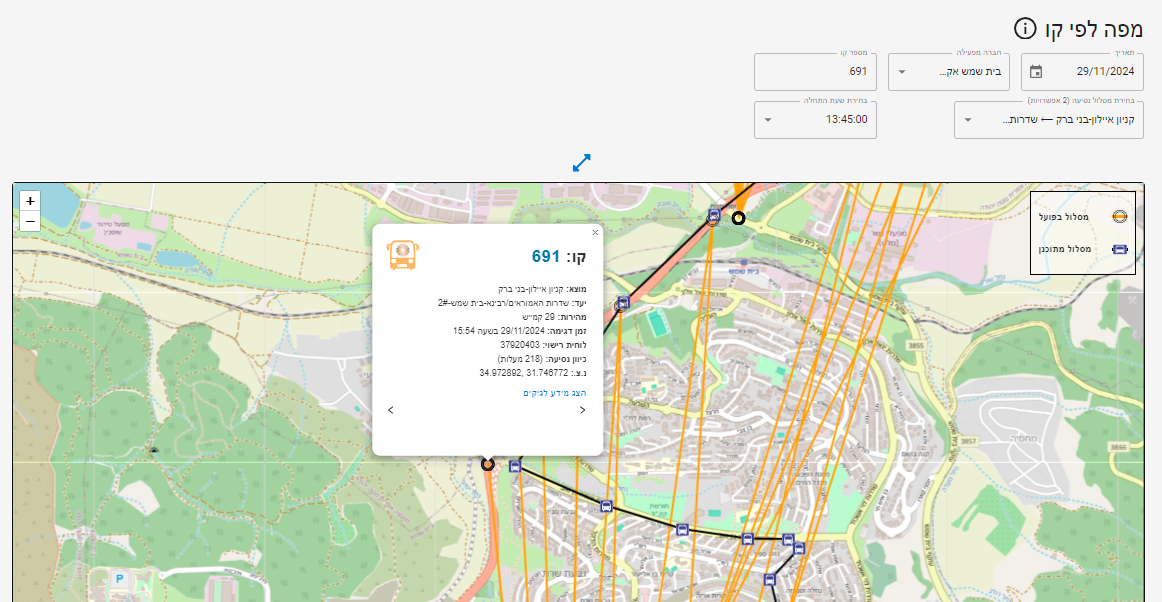Screen dimensions: 1162x602
Task: Click popup text מוצא: קניון איילון-בני ברק
Action: (x=542, y=289)
